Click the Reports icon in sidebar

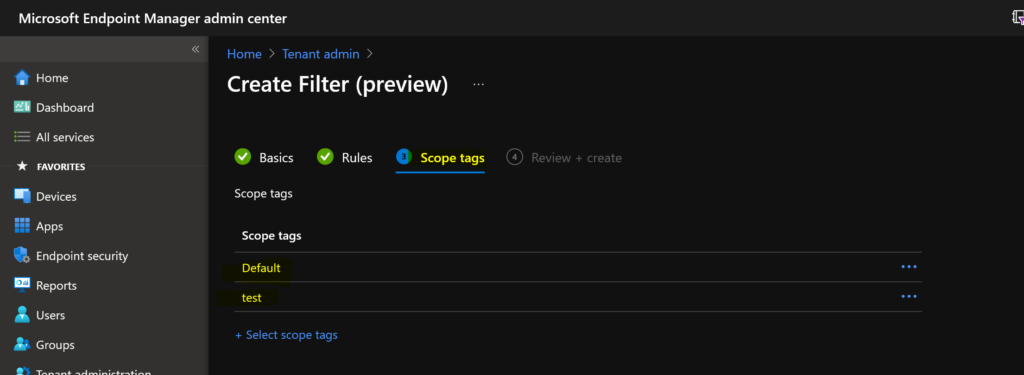coord(22,285)
